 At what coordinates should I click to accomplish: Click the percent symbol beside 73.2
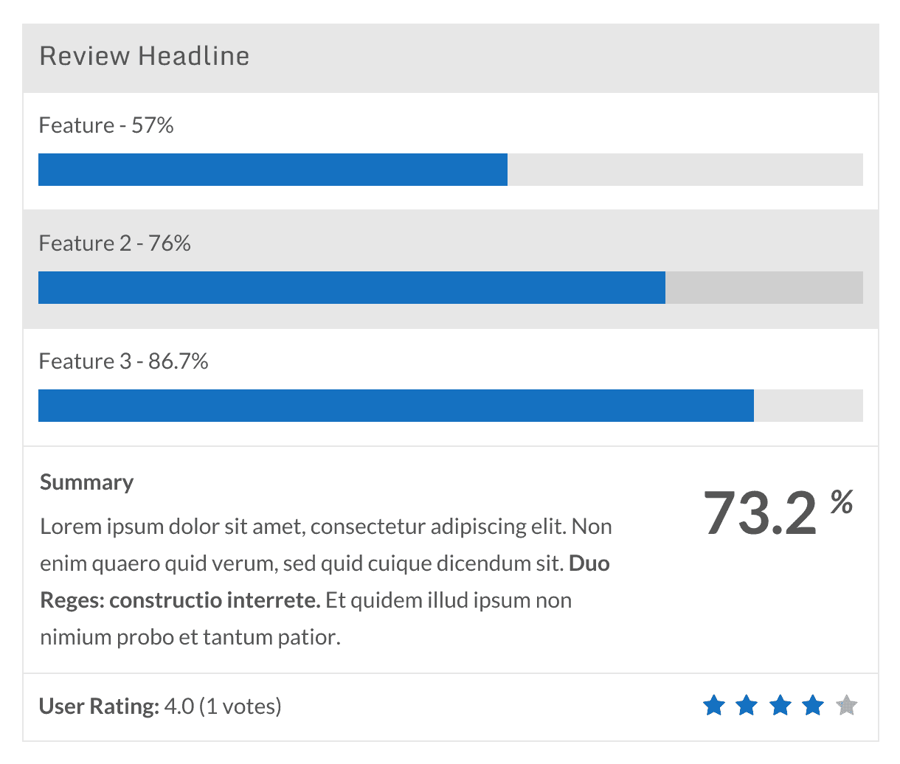pyautogui.click(x=841, y=502)
